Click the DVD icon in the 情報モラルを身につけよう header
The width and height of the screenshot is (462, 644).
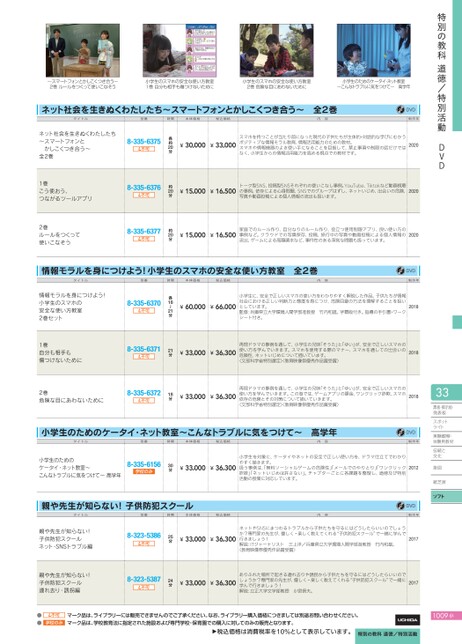[x=406, y=271]
